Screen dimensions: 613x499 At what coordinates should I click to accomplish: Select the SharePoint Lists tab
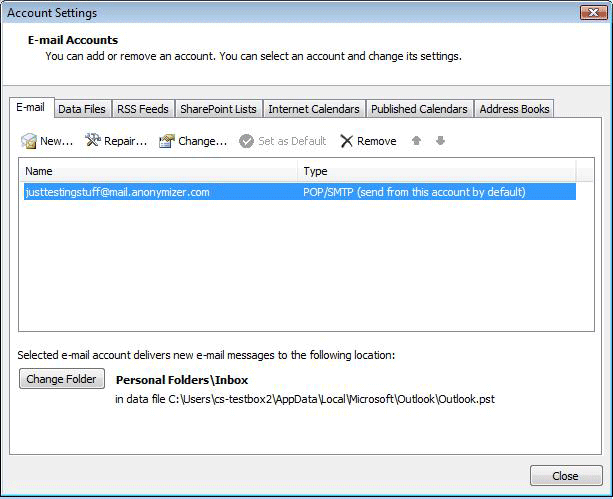click(x=218, y=109)
